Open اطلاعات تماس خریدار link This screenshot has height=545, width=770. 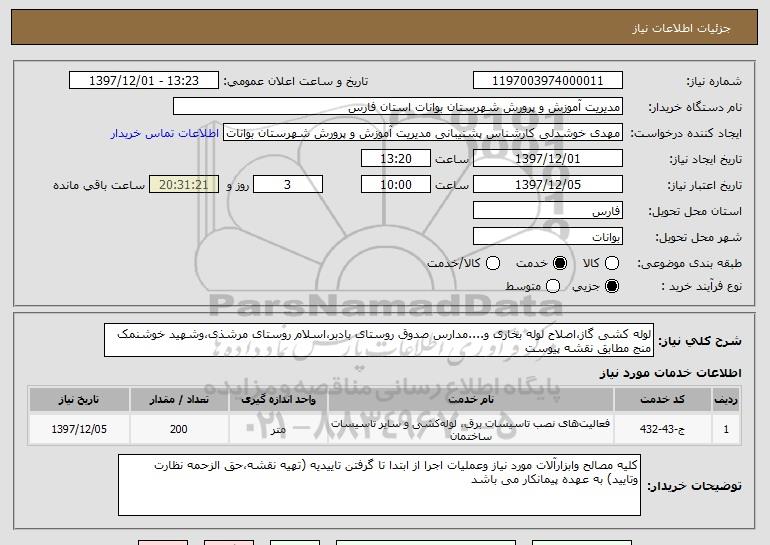pyautogui.click(x=165, y=133)
